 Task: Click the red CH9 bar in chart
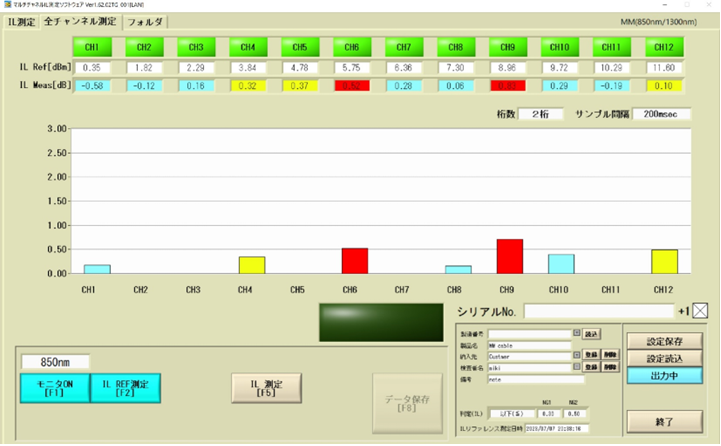click(x=507, y=256)
